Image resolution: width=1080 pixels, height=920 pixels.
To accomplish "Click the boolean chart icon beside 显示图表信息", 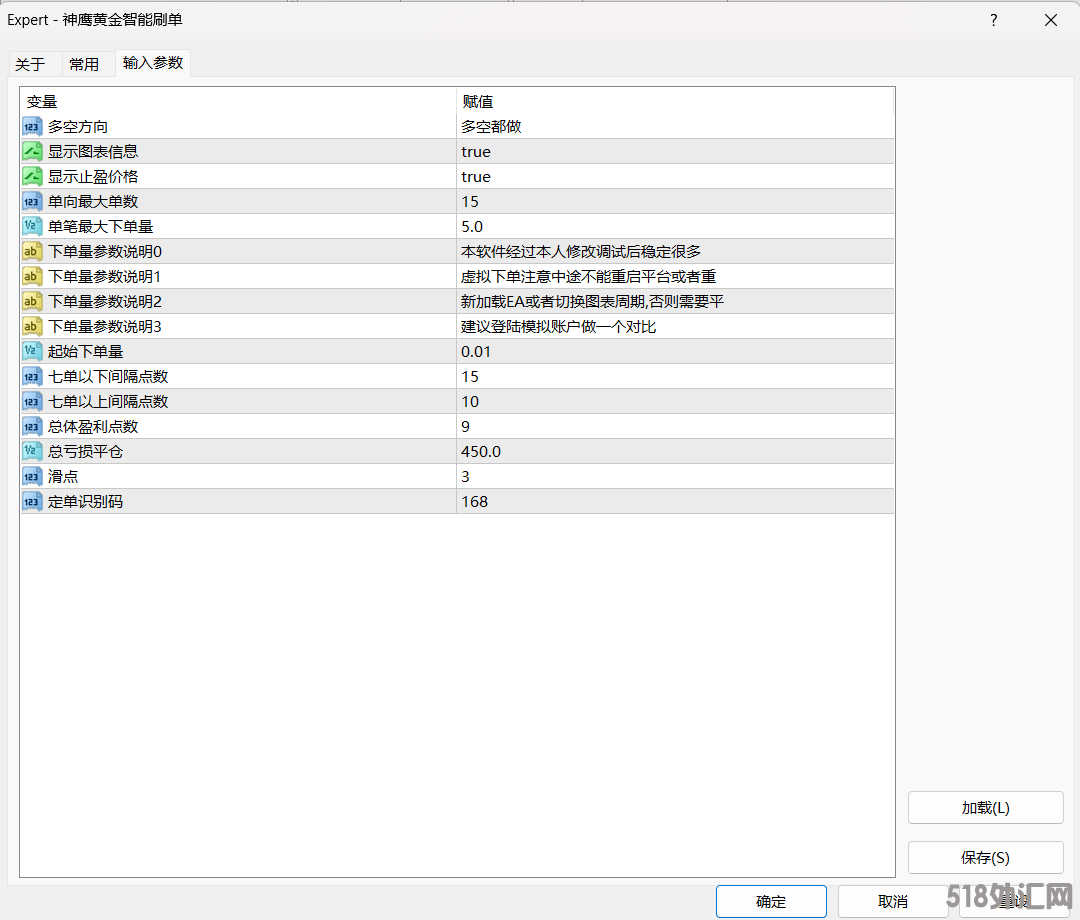I will [31, 151].
